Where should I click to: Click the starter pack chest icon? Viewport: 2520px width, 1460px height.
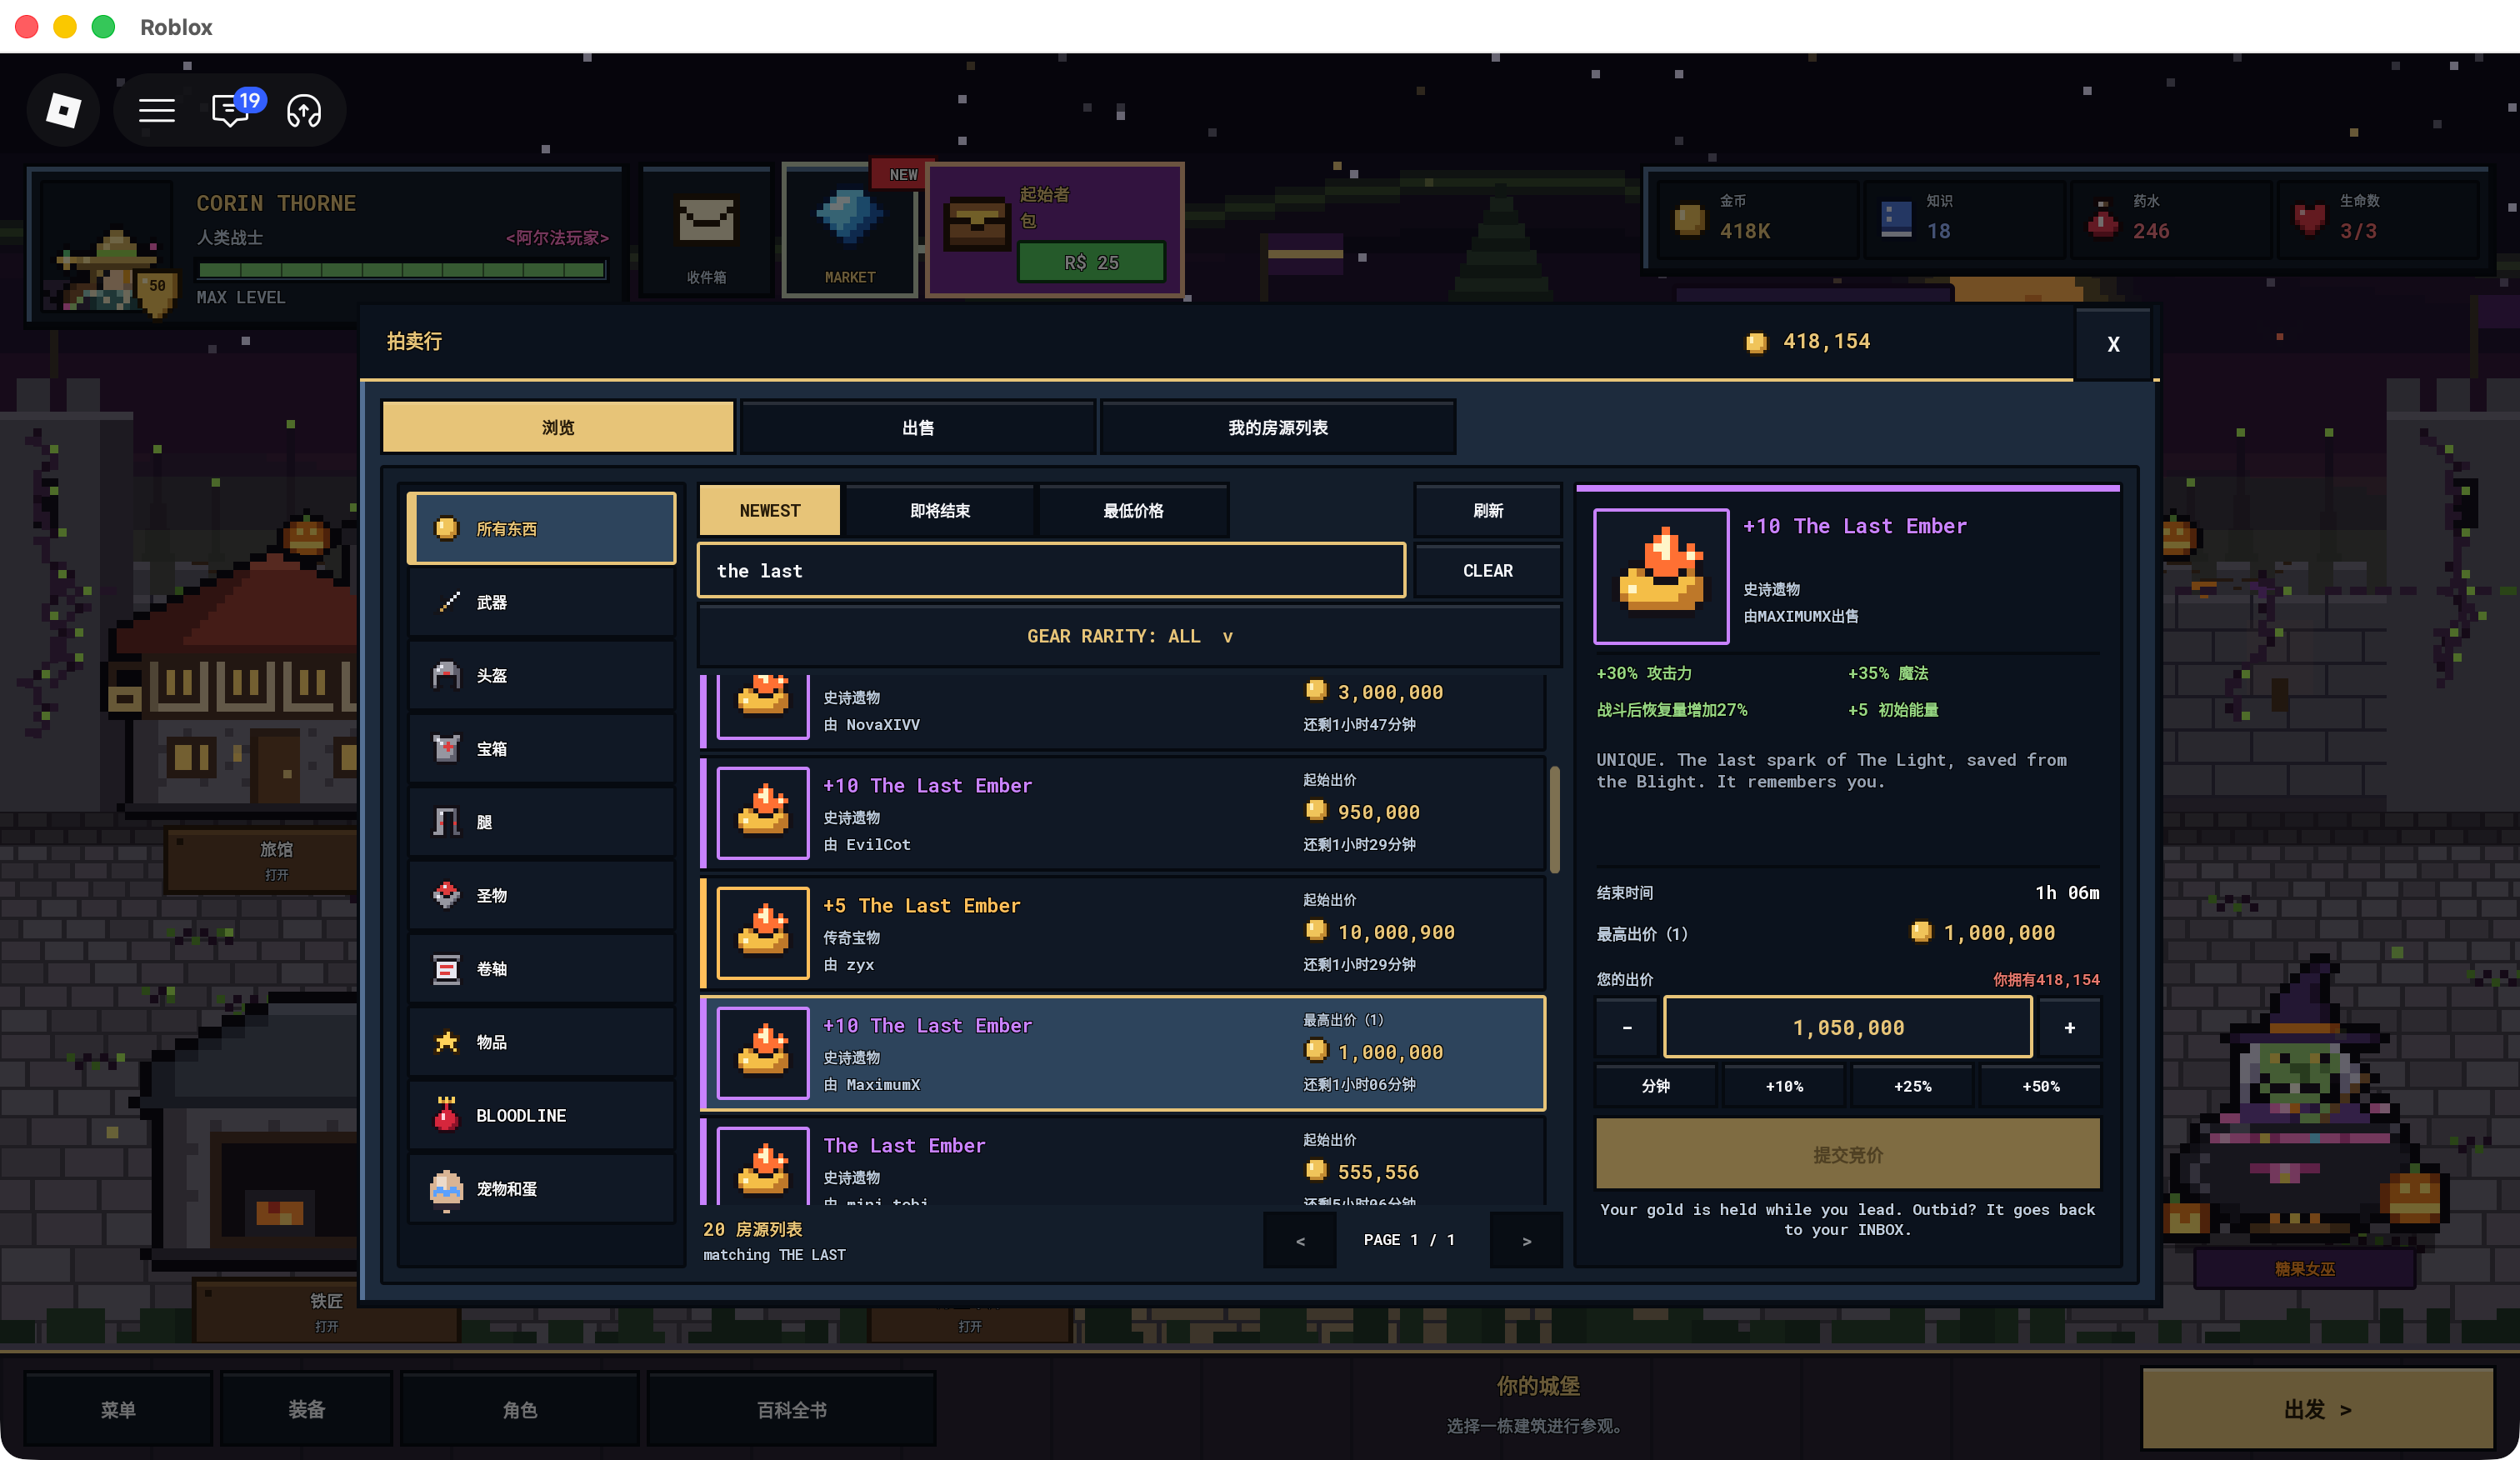(x=976, y=224)
